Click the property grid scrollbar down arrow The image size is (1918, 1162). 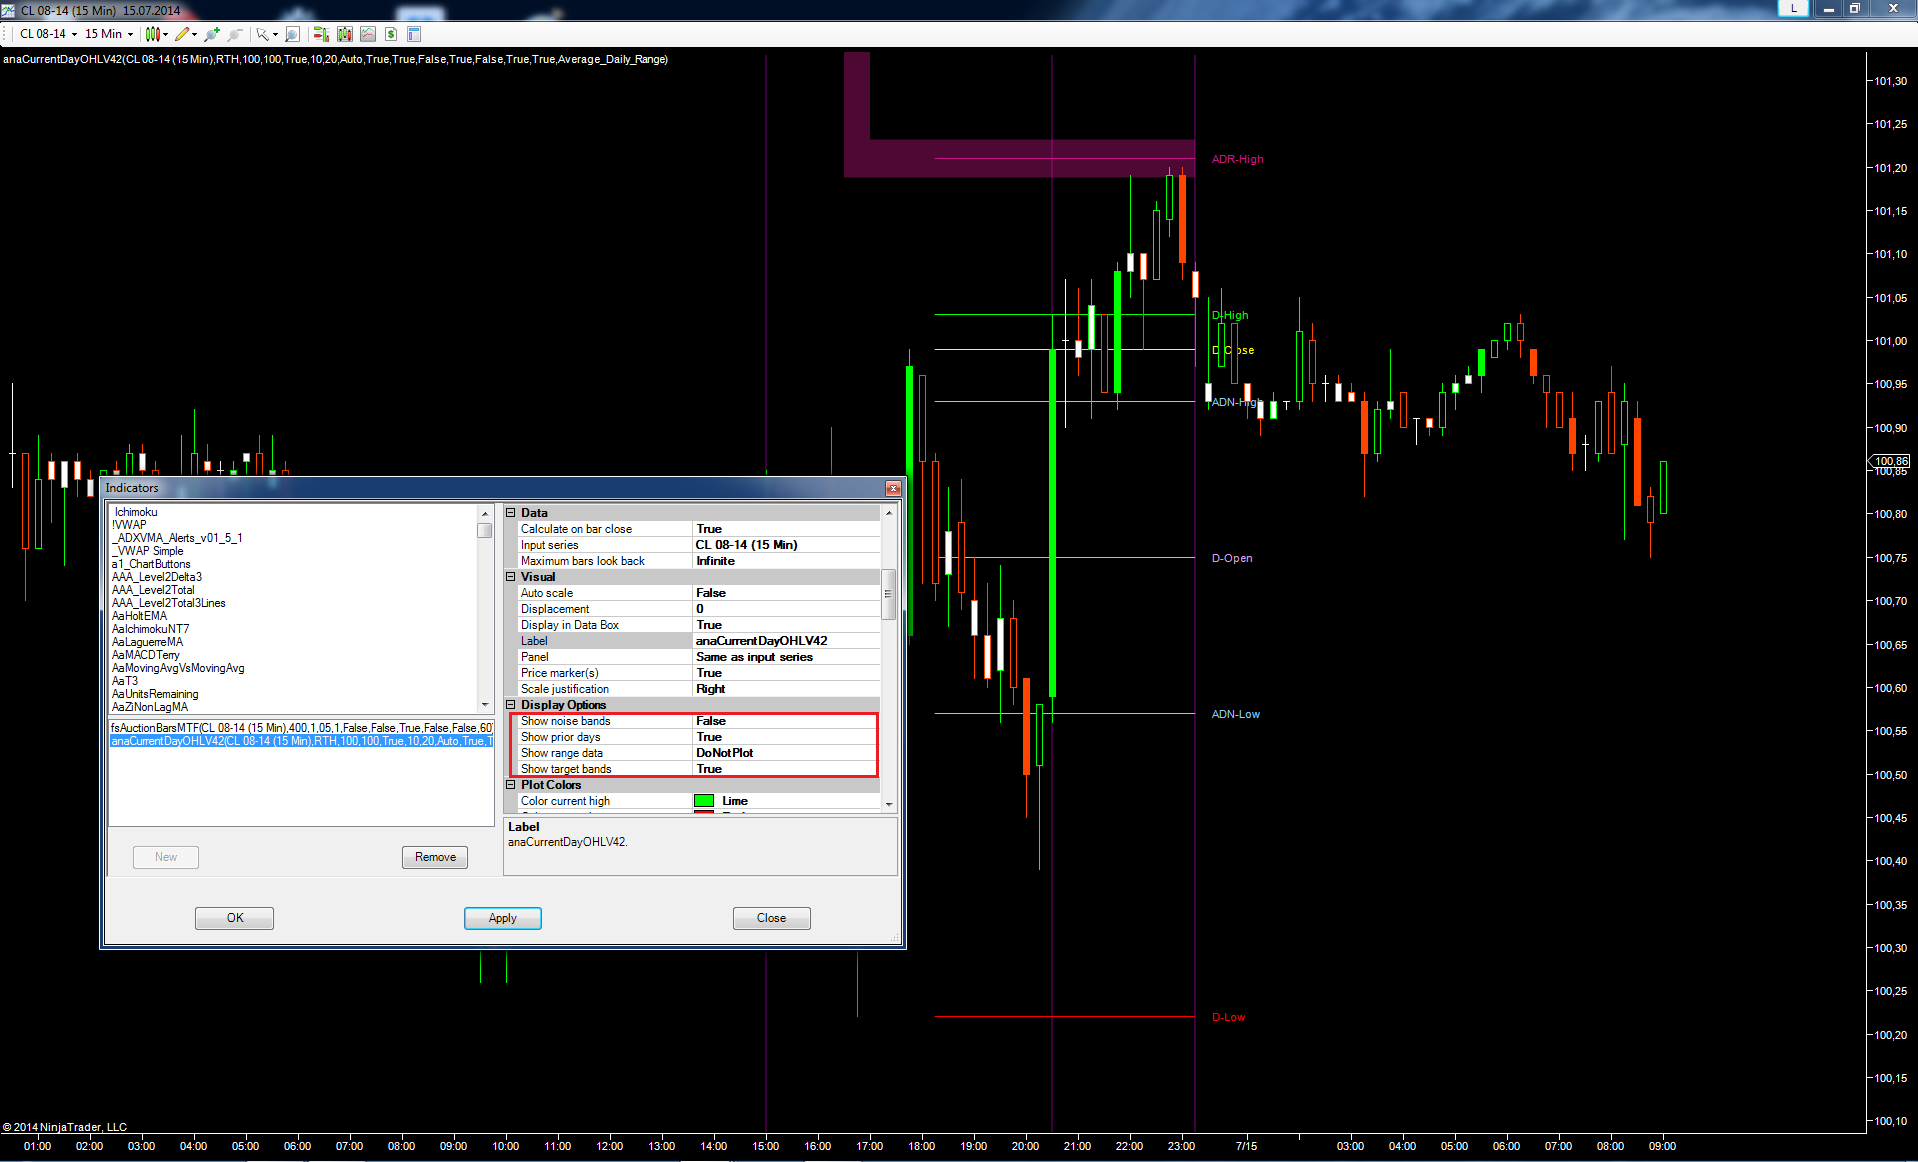[888, 804]
